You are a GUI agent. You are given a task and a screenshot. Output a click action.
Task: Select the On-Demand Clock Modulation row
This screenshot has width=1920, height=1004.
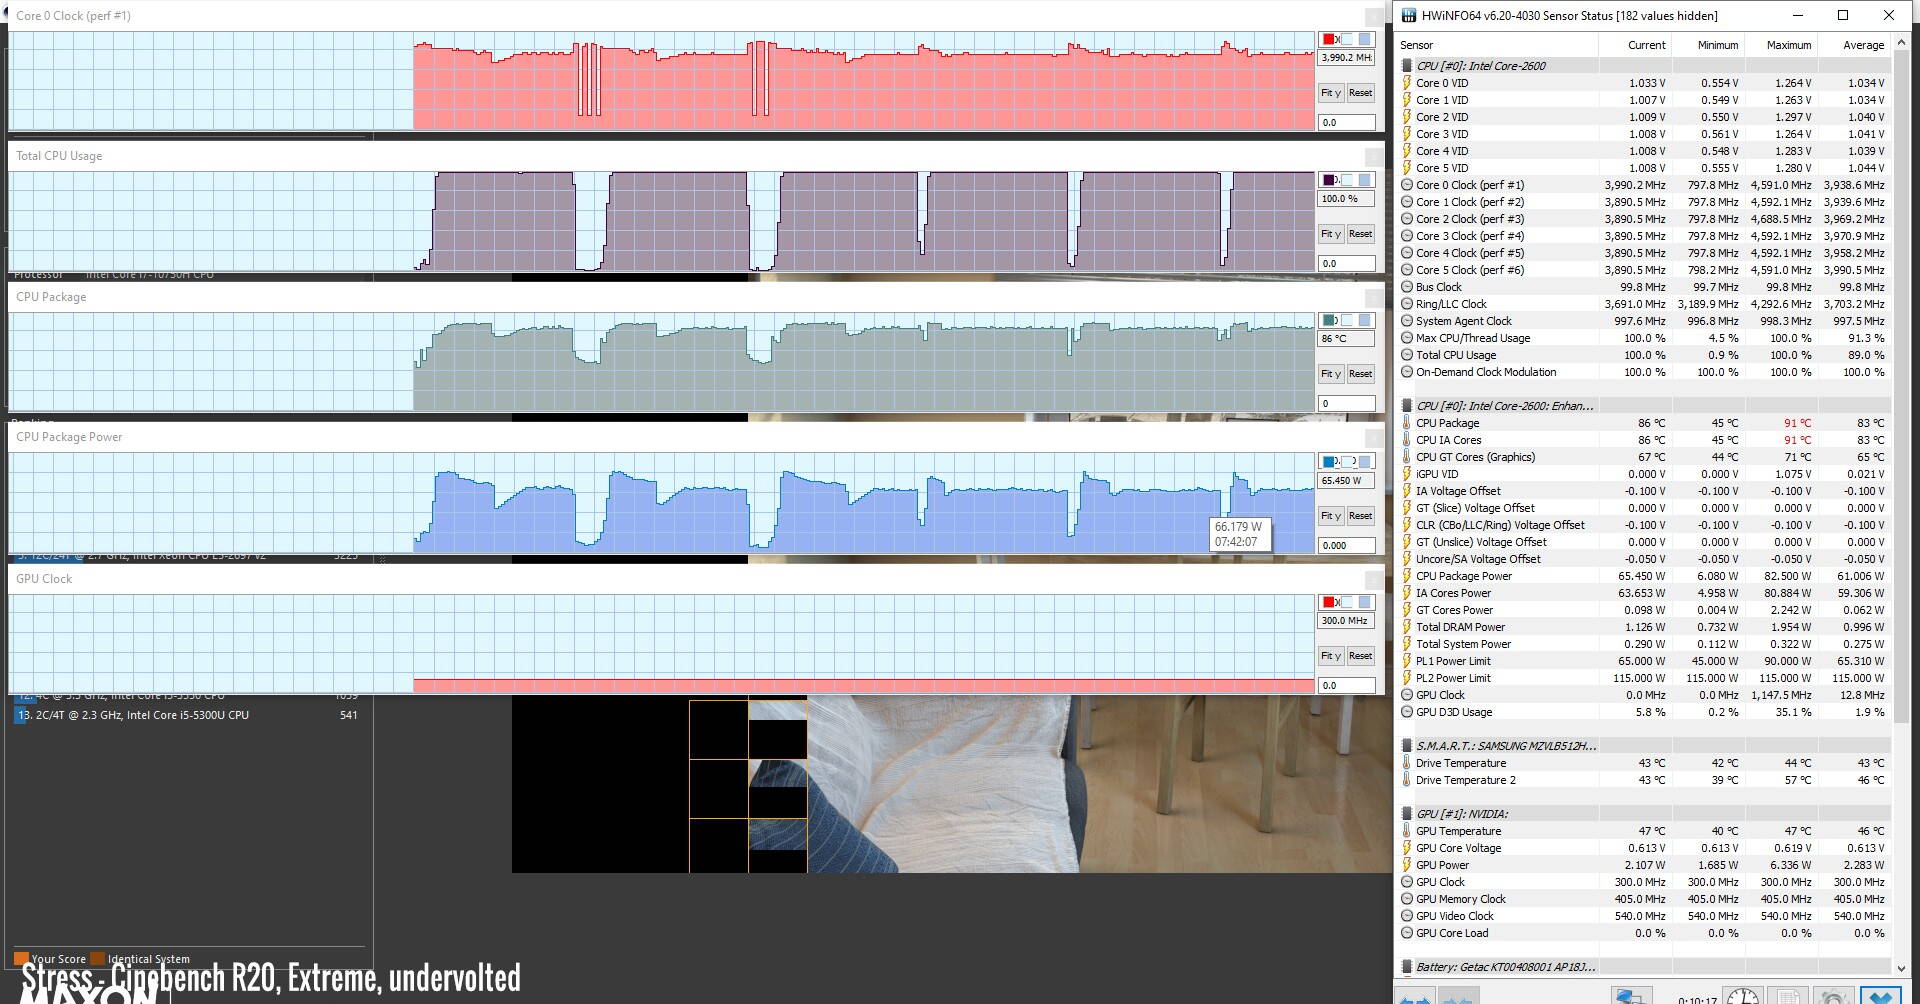pyautogui.click(x=1643, y=372)
